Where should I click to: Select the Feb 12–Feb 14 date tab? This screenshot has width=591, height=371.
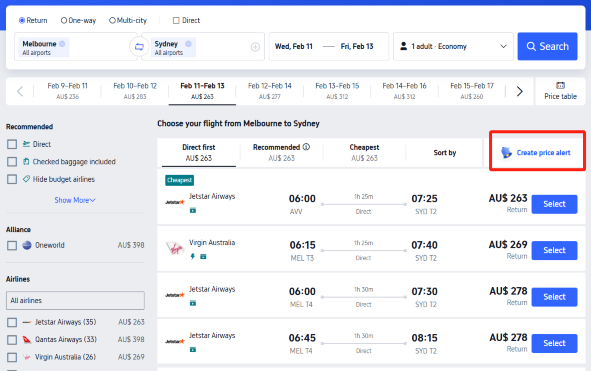270,91
